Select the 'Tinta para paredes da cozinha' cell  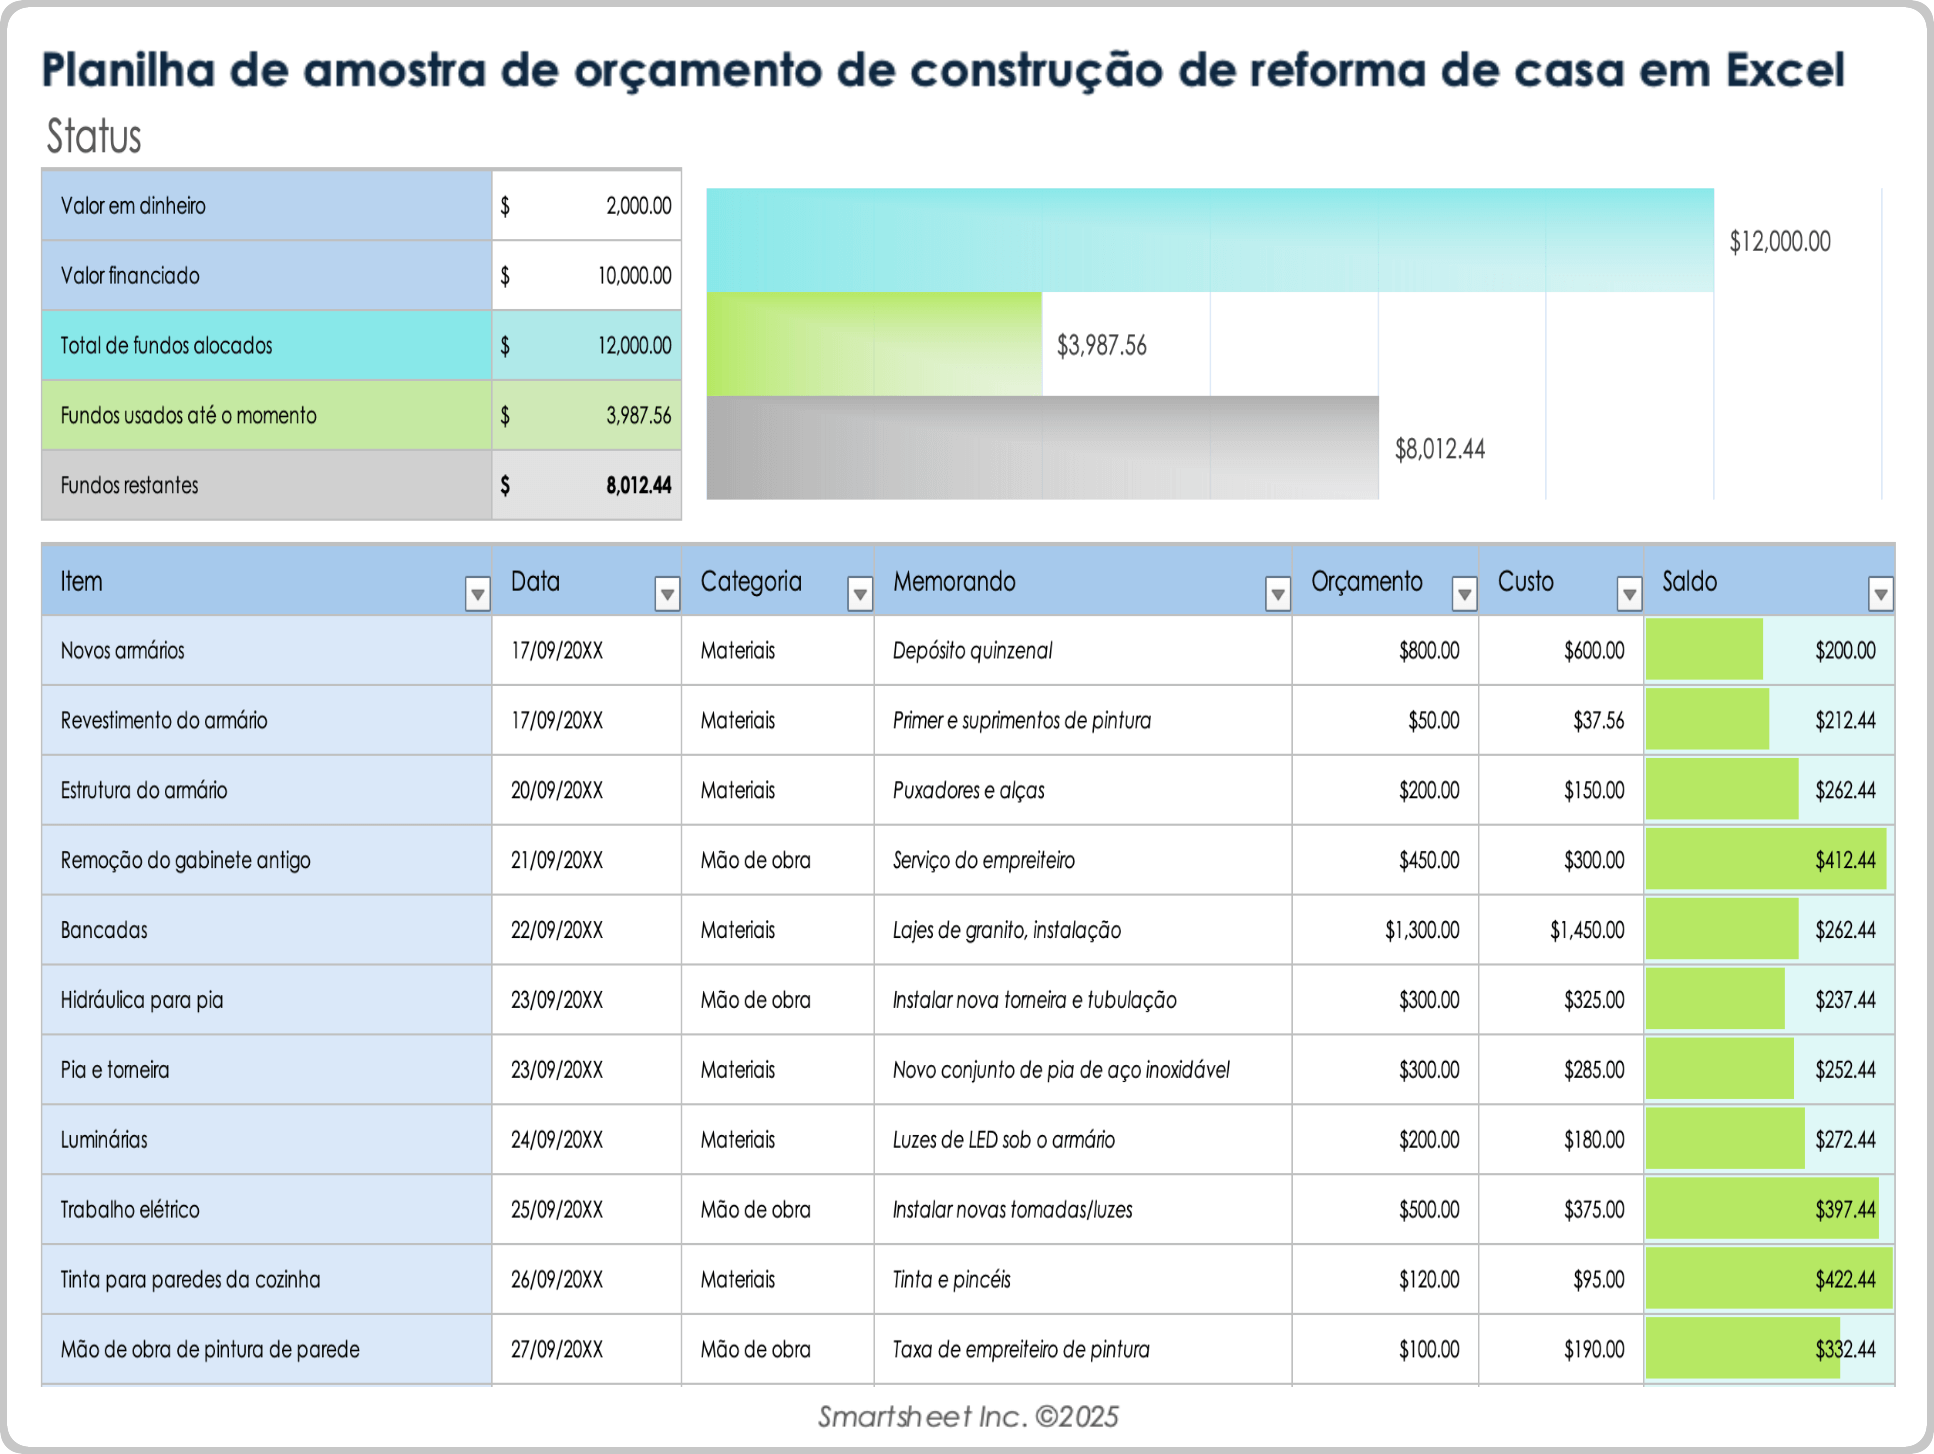(x=267, y=1281)
